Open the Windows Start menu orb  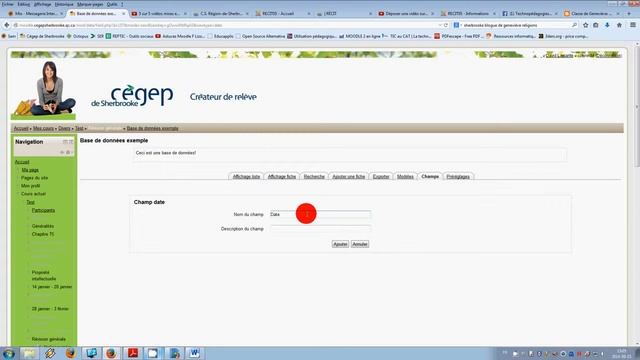click(x=9, y=353)
